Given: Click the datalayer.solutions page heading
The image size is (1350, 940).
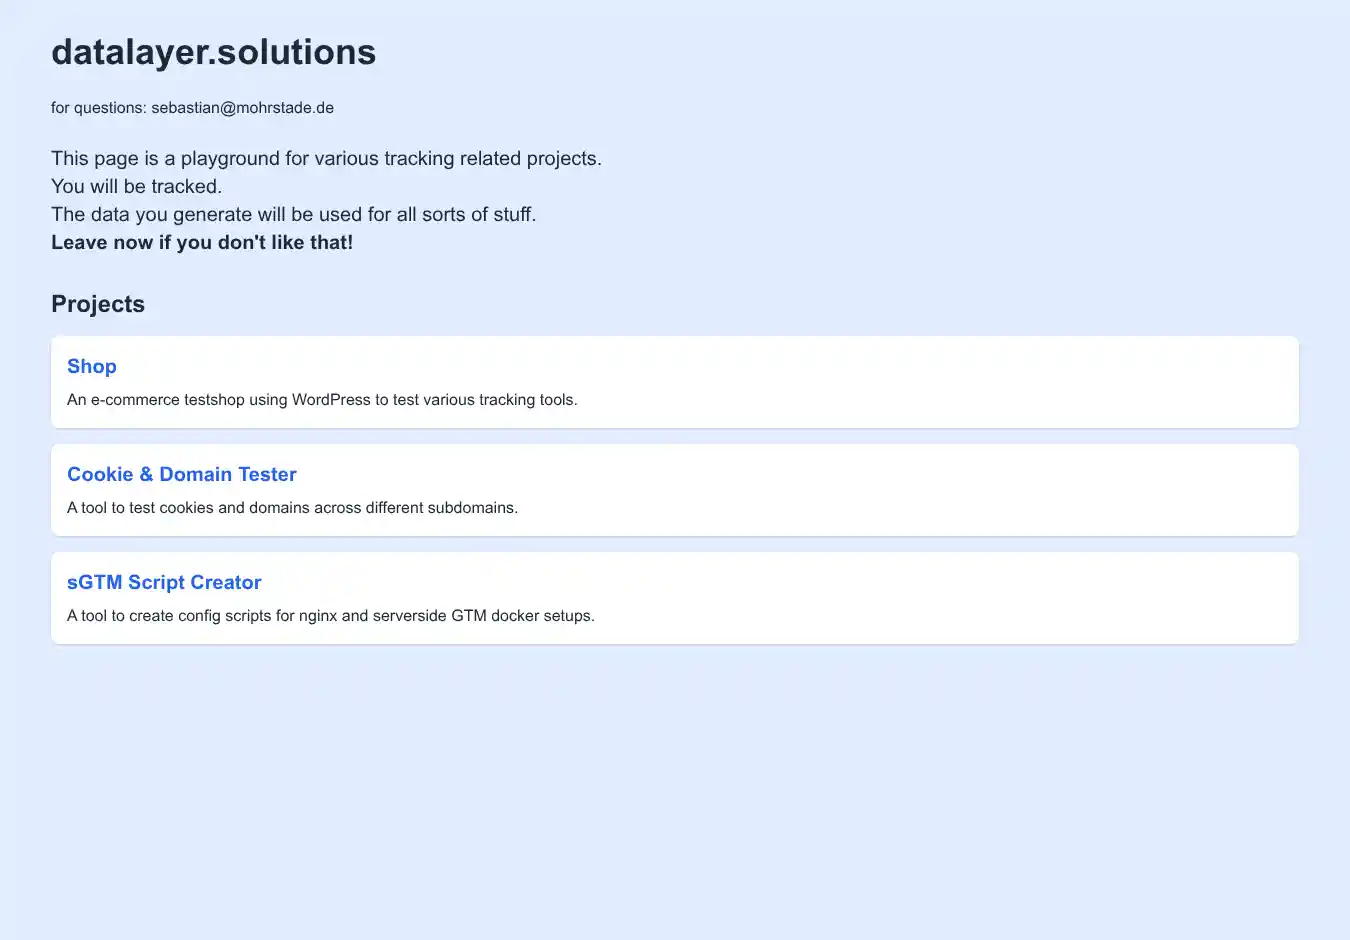Looking at the screenshot, I should [213, 52].
